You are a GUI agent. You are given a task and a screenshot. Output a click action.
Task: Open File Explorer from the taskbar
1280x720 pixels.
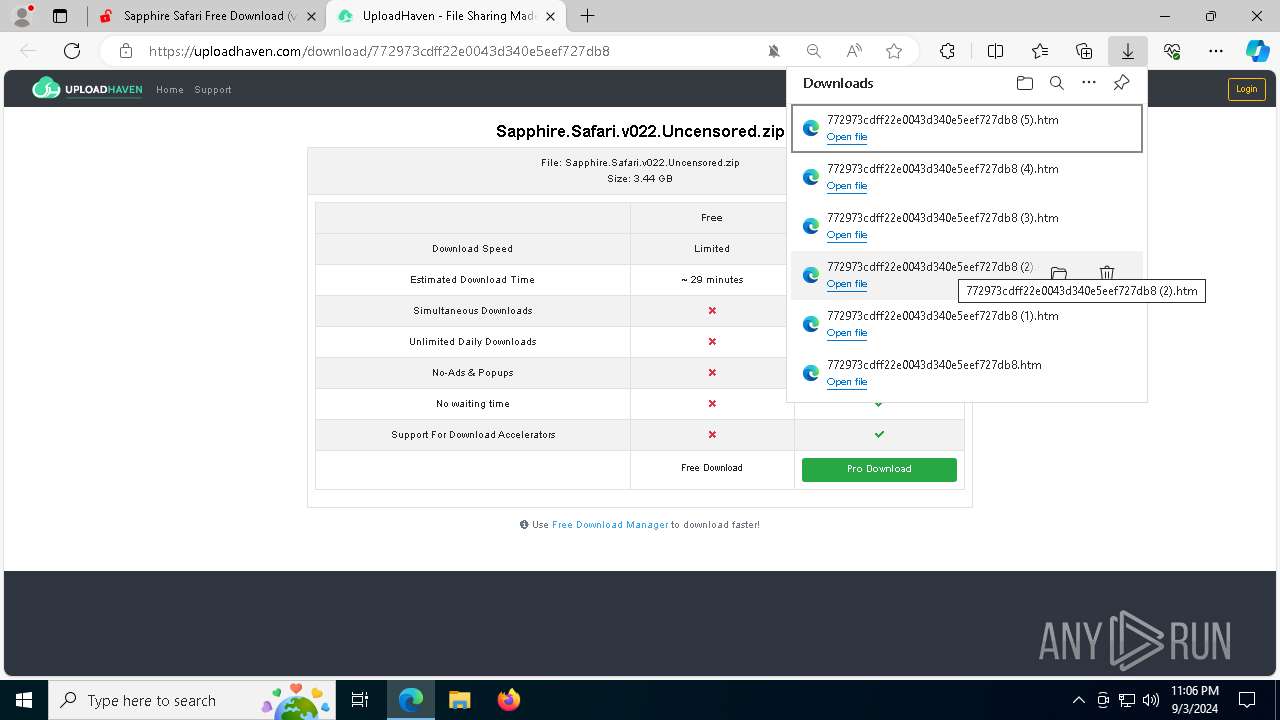[460, 700]
